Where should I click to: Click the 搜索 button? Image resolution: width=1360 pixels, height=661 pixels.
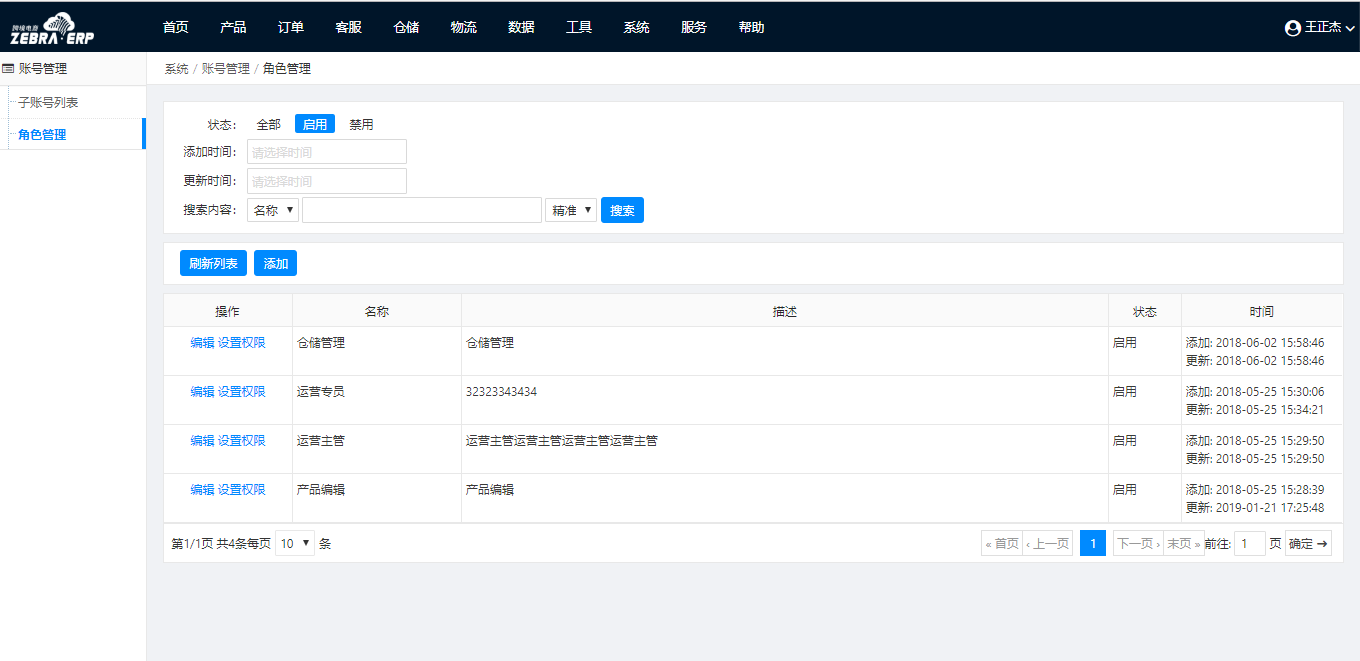coord(622,210)
